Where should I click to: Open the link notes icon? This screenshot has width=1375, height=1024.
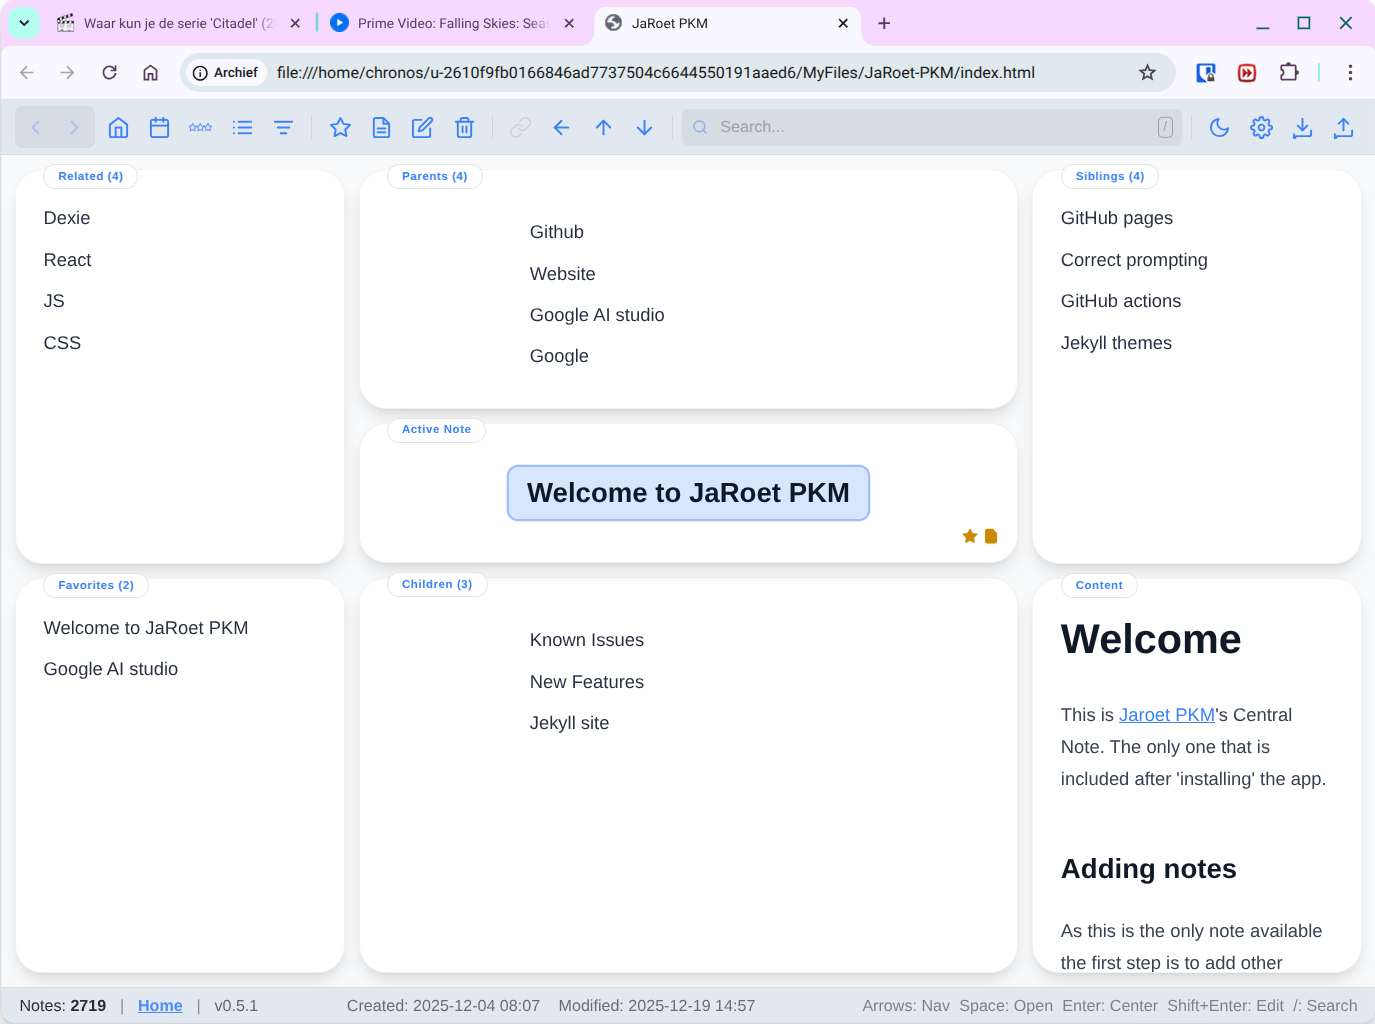tap(520, 127)
